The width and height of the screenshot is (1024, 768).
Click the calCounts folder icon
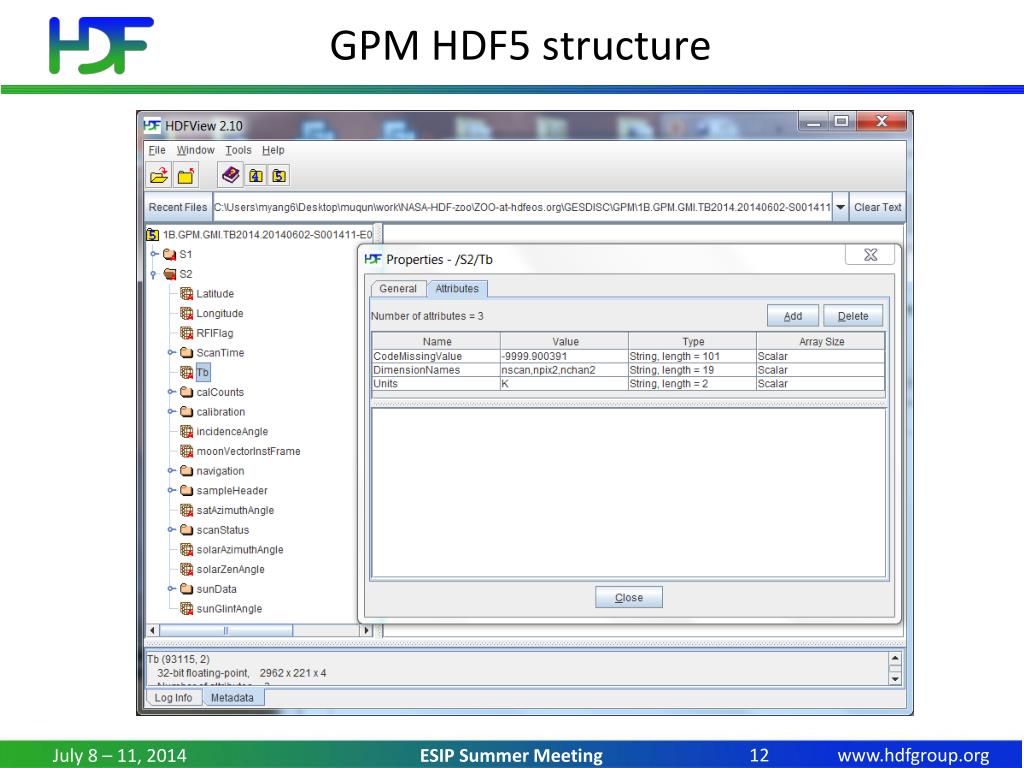pyautogui.click(x=187, y=392)
